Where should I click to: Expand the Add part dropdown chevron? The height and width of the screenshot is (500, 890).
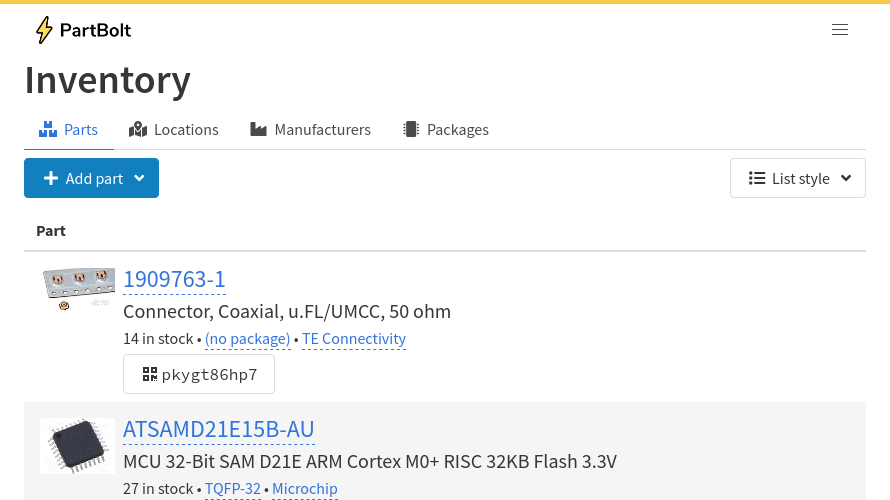(x=140, y=178)
